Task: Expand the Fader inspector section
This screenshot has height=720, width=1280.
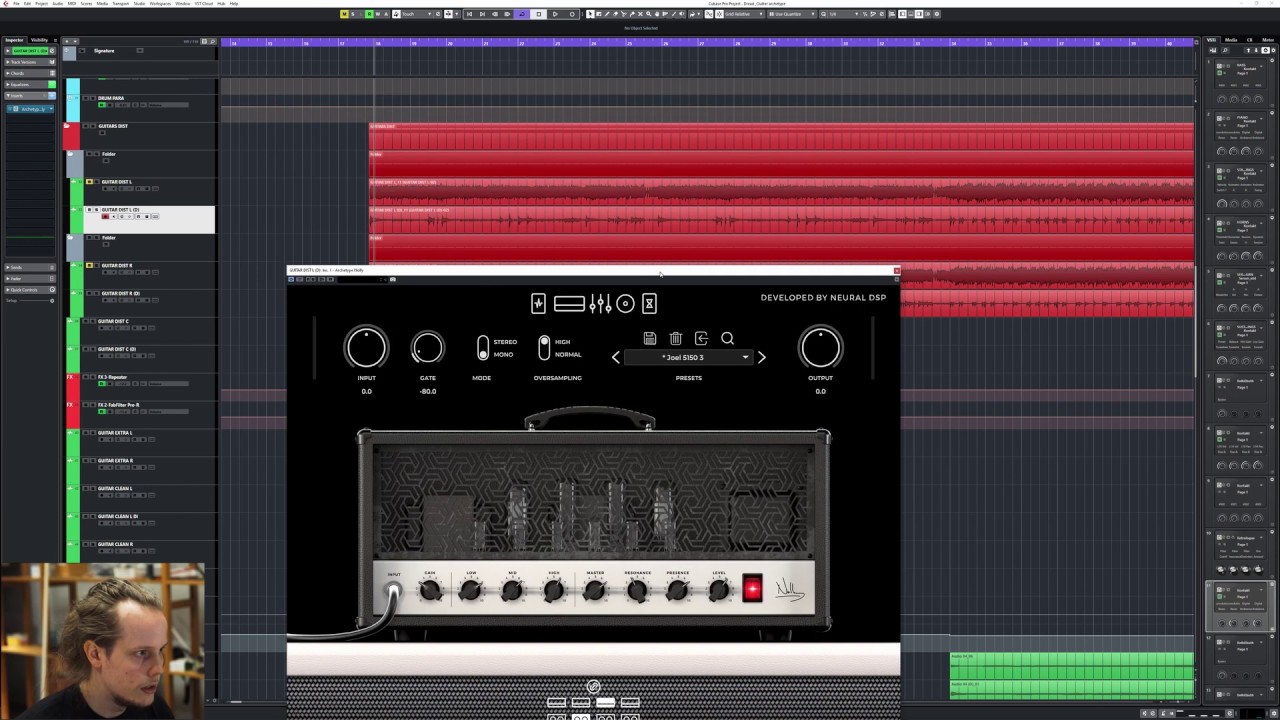Action: click(29, 279)
